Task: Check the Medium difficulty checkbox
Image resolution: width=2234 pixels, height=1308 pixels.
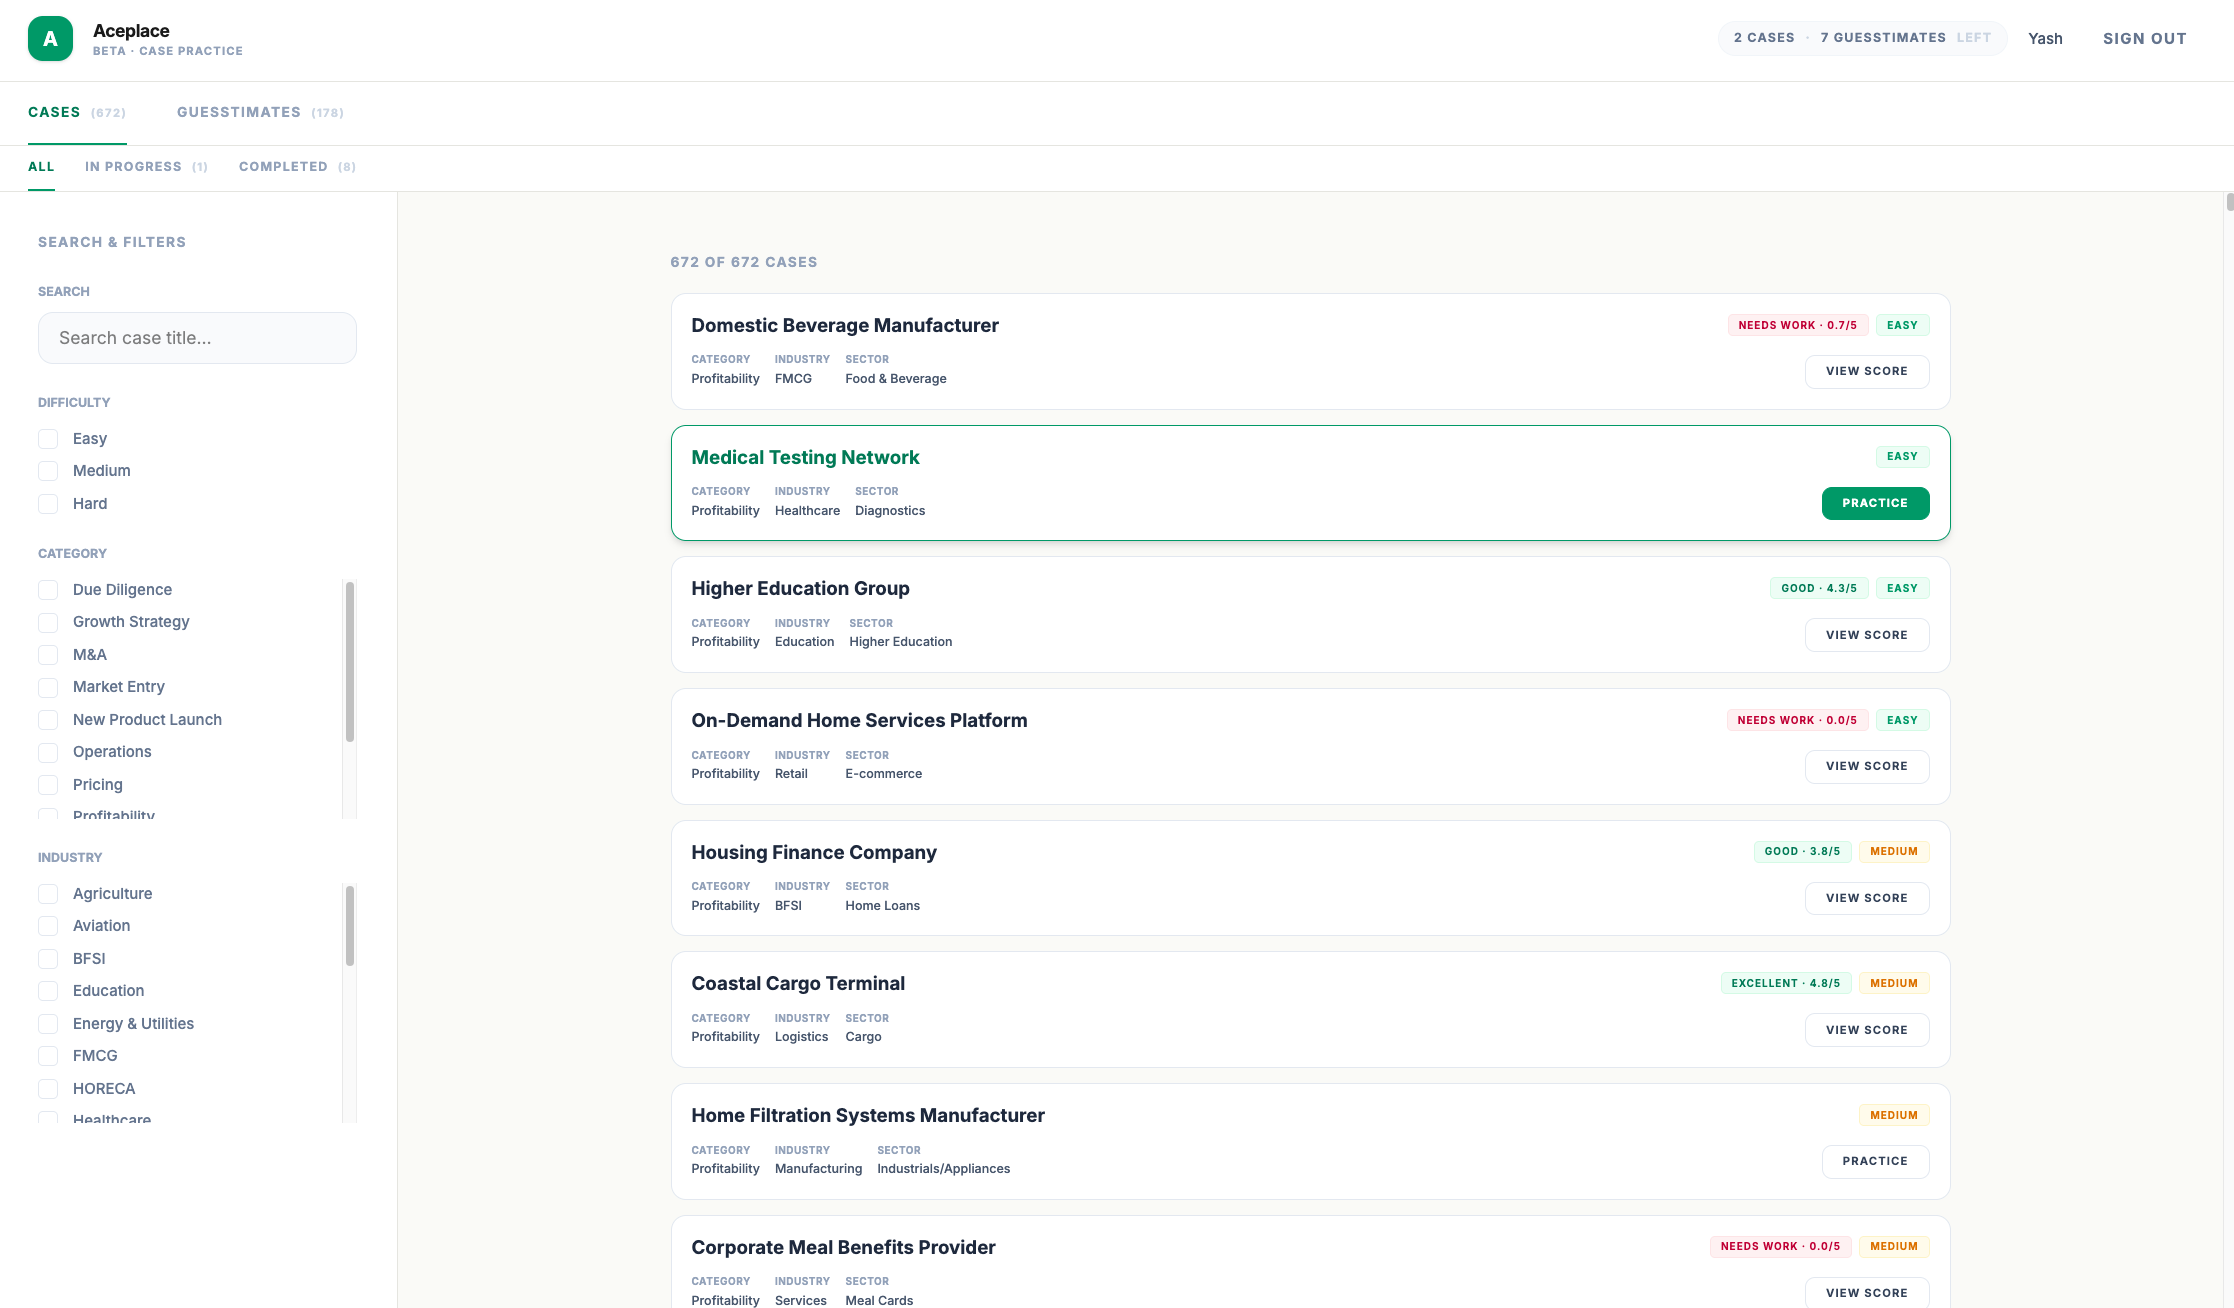Action: pos(48,471)
